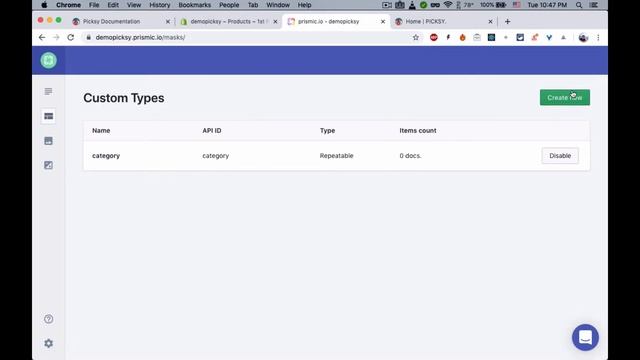The height and width of the screenshot is (360, 640).
Task: Open the Chrome three-dot menu
Action: coord(598,38)
